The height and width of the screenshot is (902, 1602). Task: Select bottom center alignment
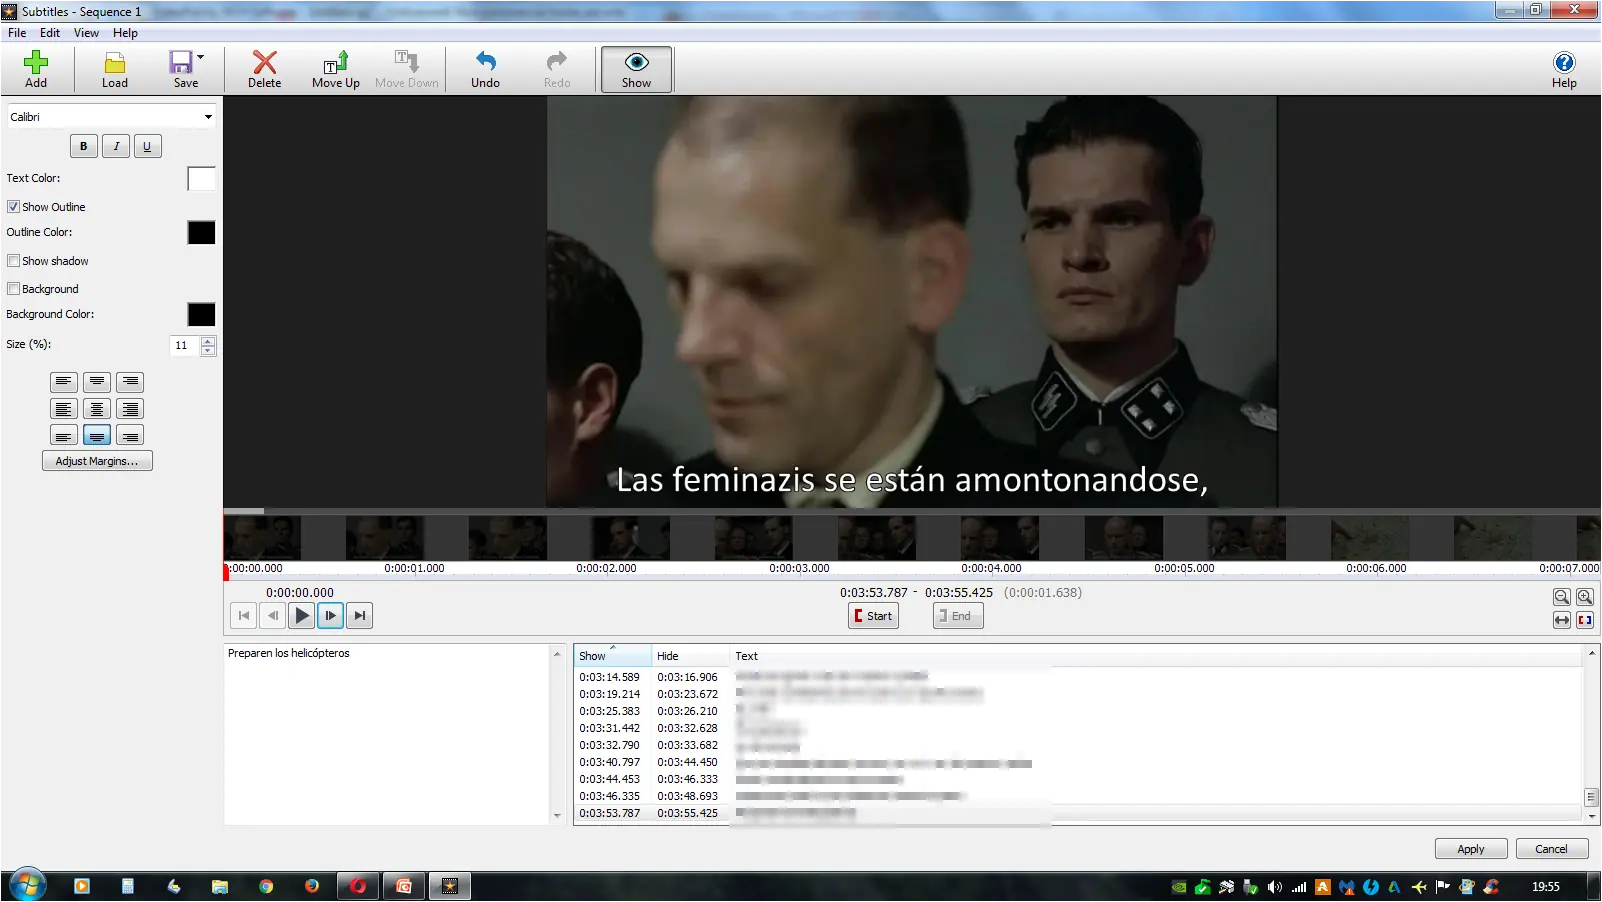pyautogui.click(x=97, y=436)
